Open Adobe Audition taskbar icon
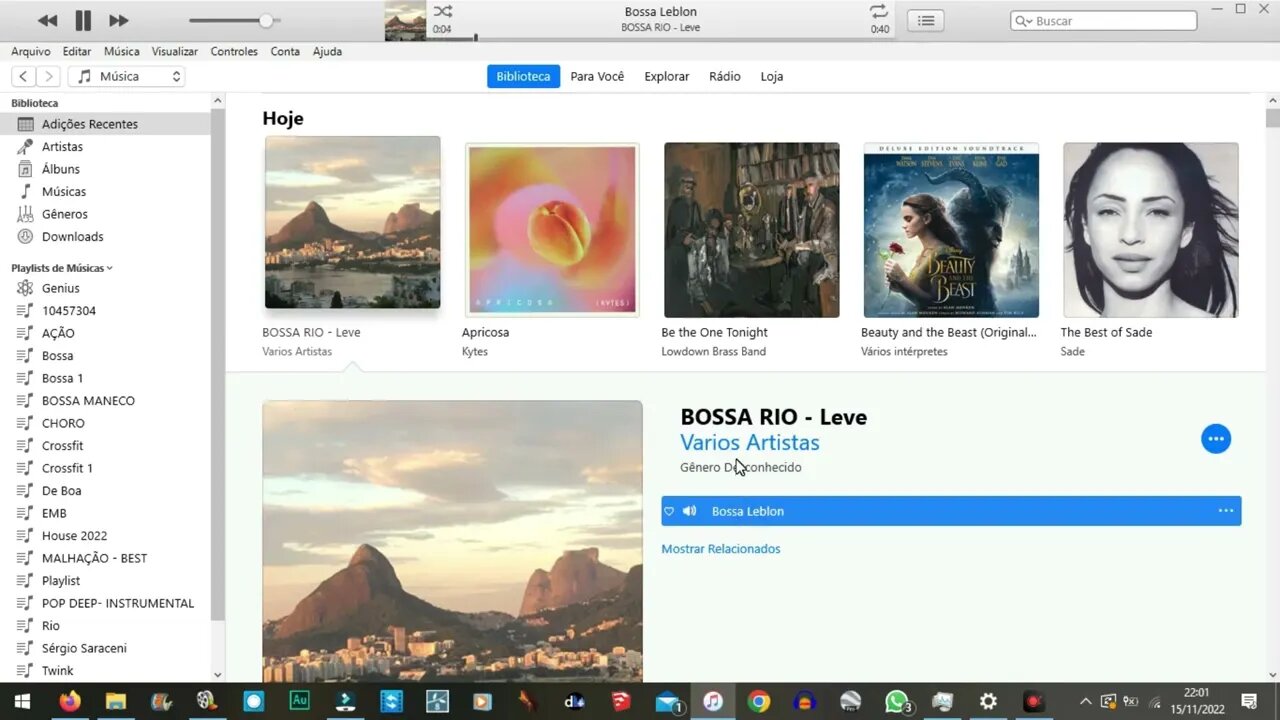1280x720 pixels. (299, 702)
